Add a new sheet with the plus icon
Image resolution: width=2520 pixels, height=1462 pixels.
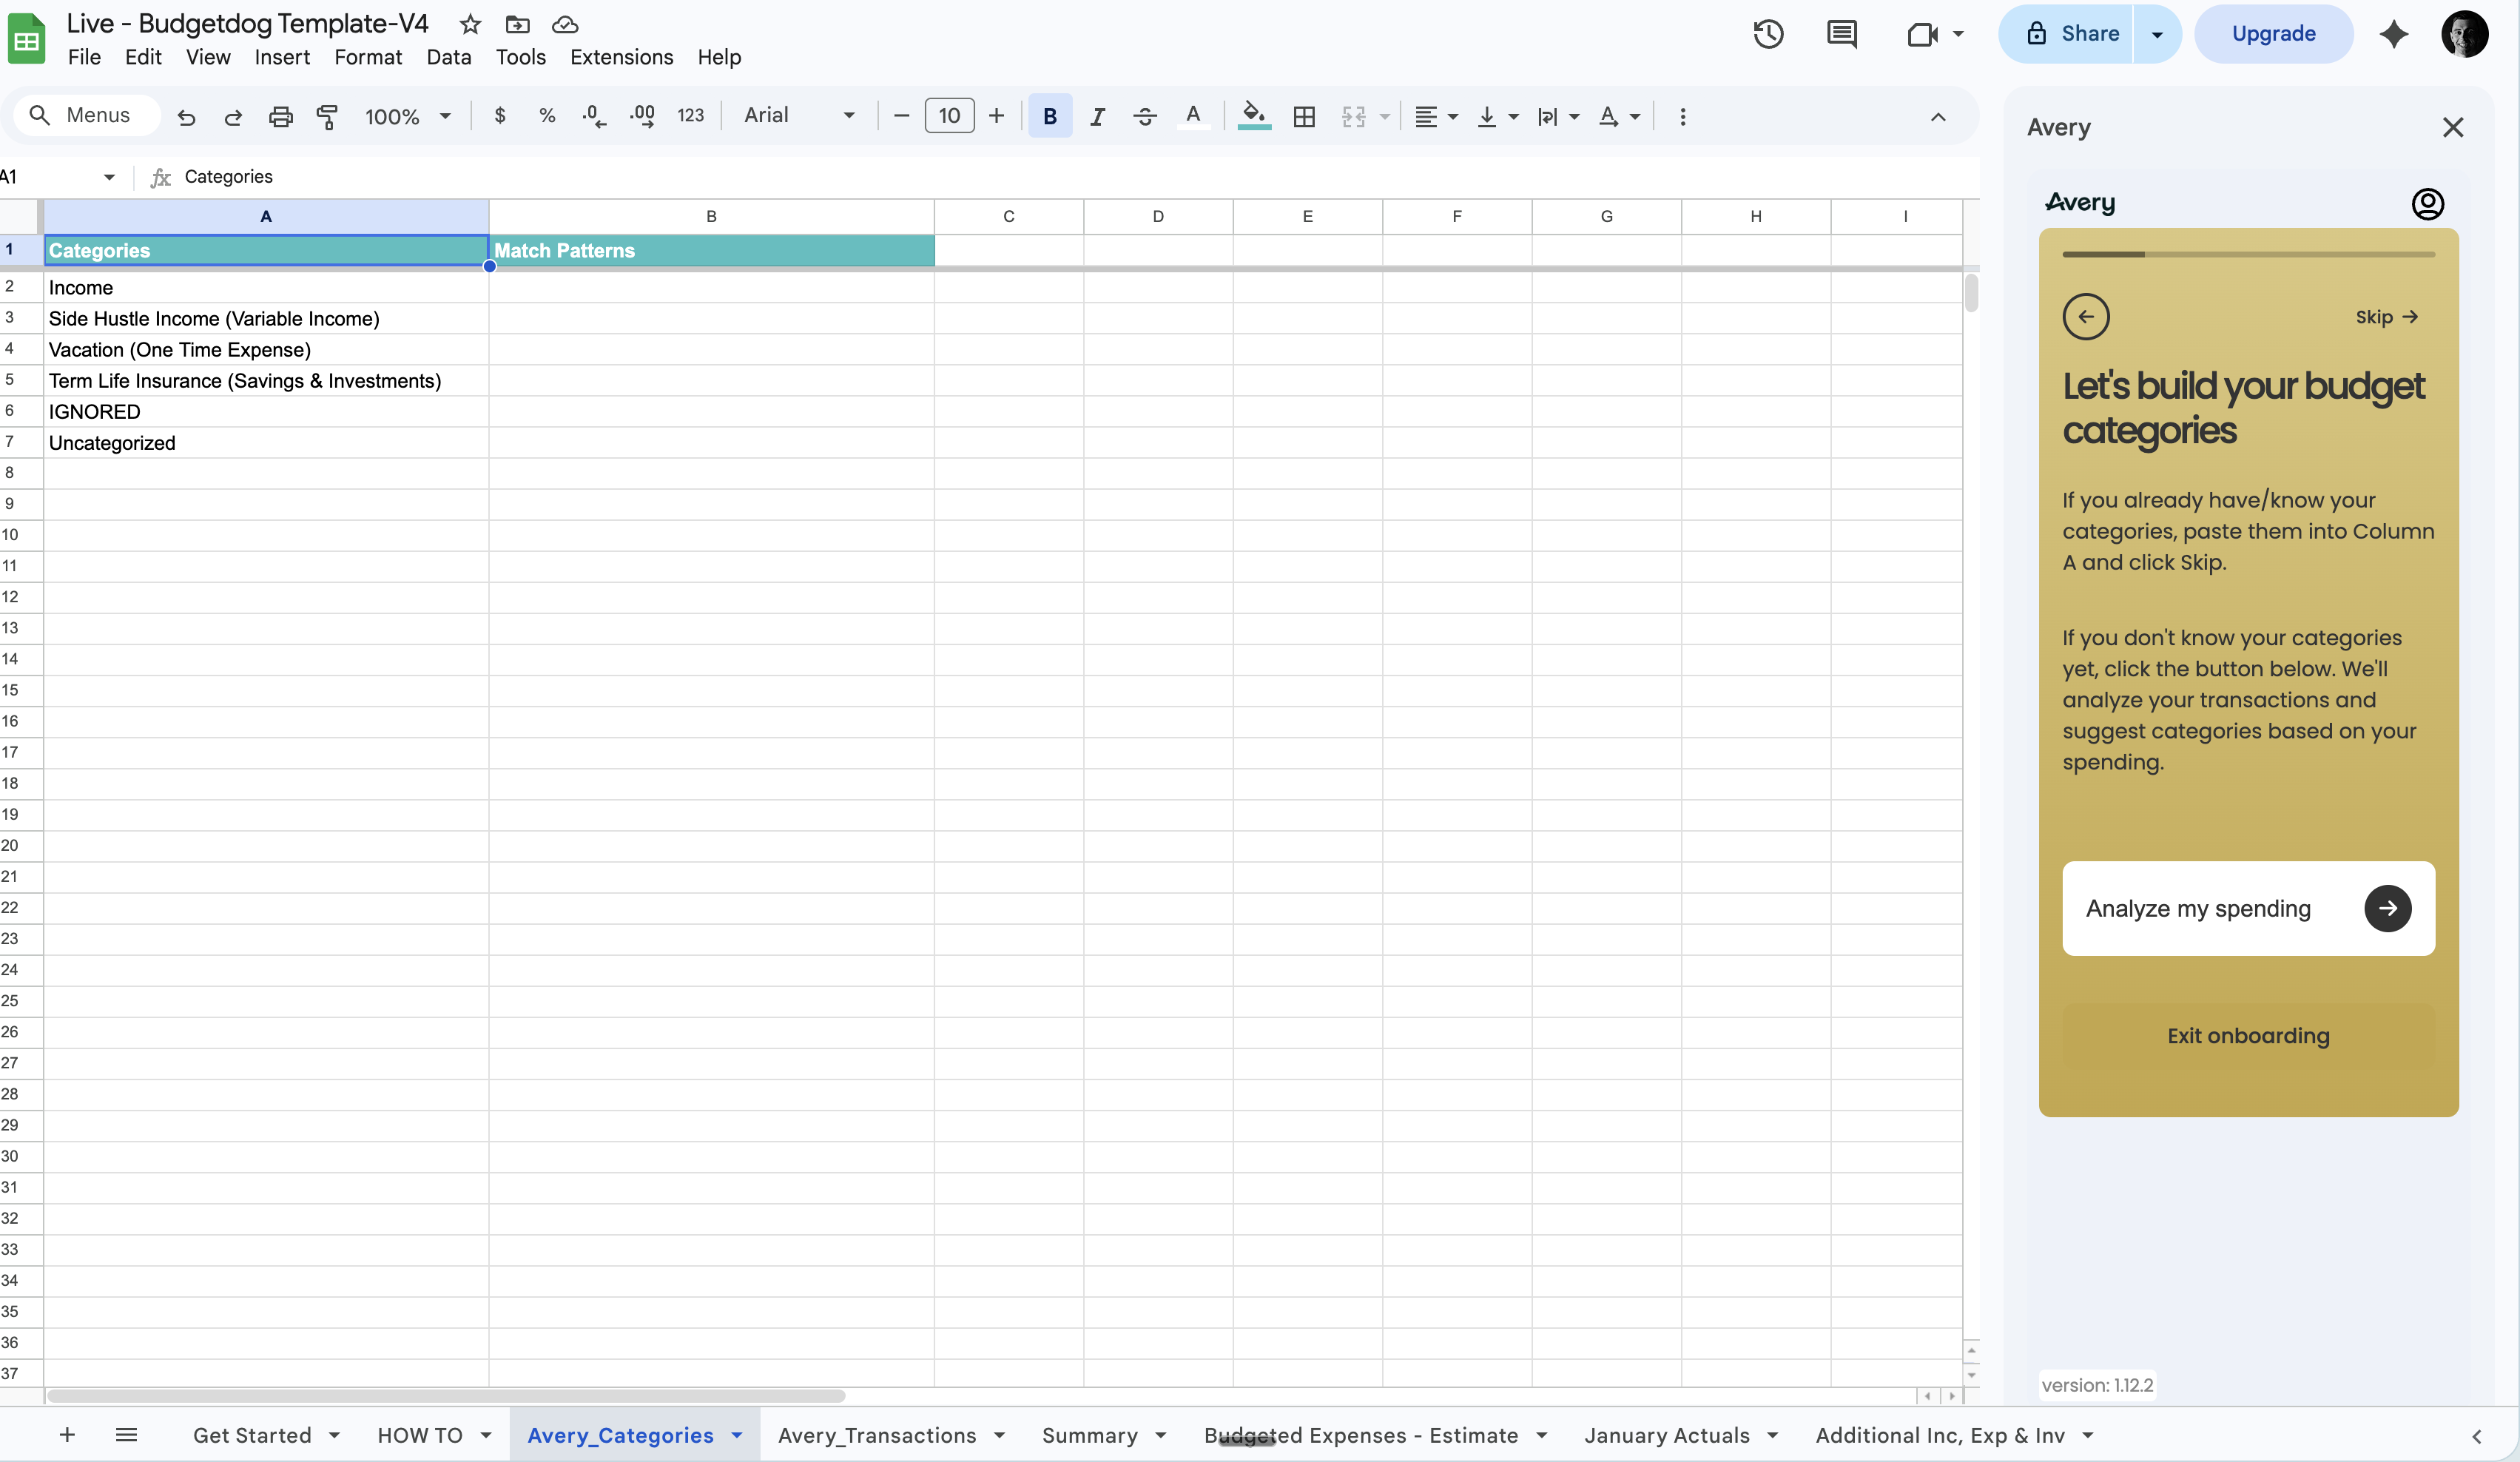(67, 1435)
